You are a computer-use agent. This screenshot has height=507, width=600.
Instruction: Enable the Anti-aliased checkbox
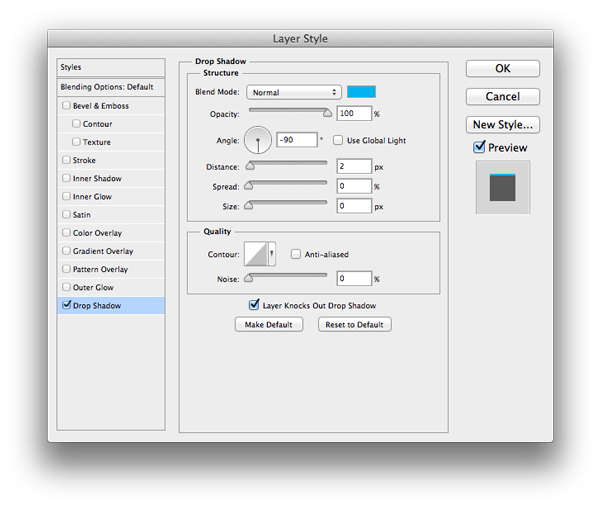(296, 254)
